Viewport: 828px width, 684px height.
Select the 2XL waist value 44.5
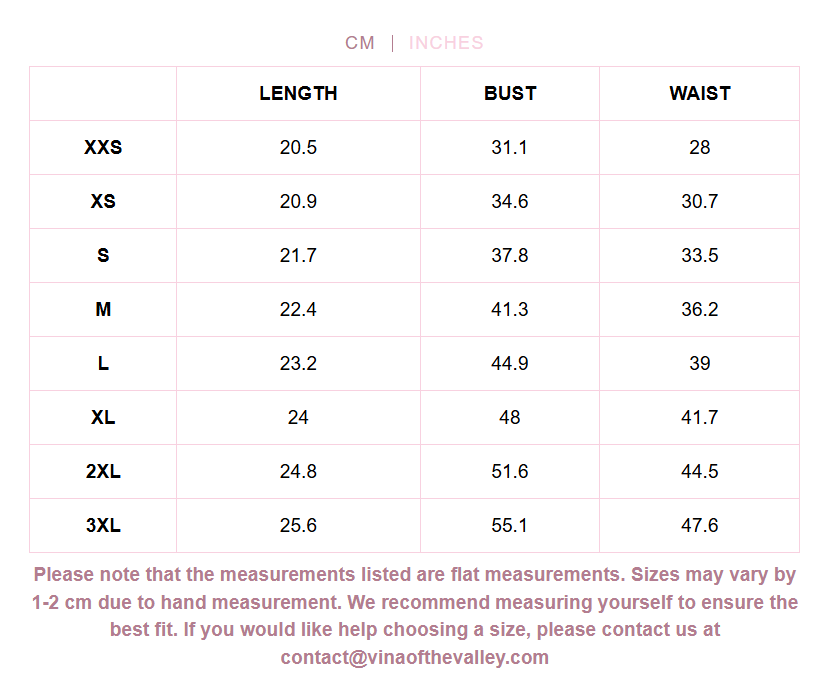[x=700, y=471]
